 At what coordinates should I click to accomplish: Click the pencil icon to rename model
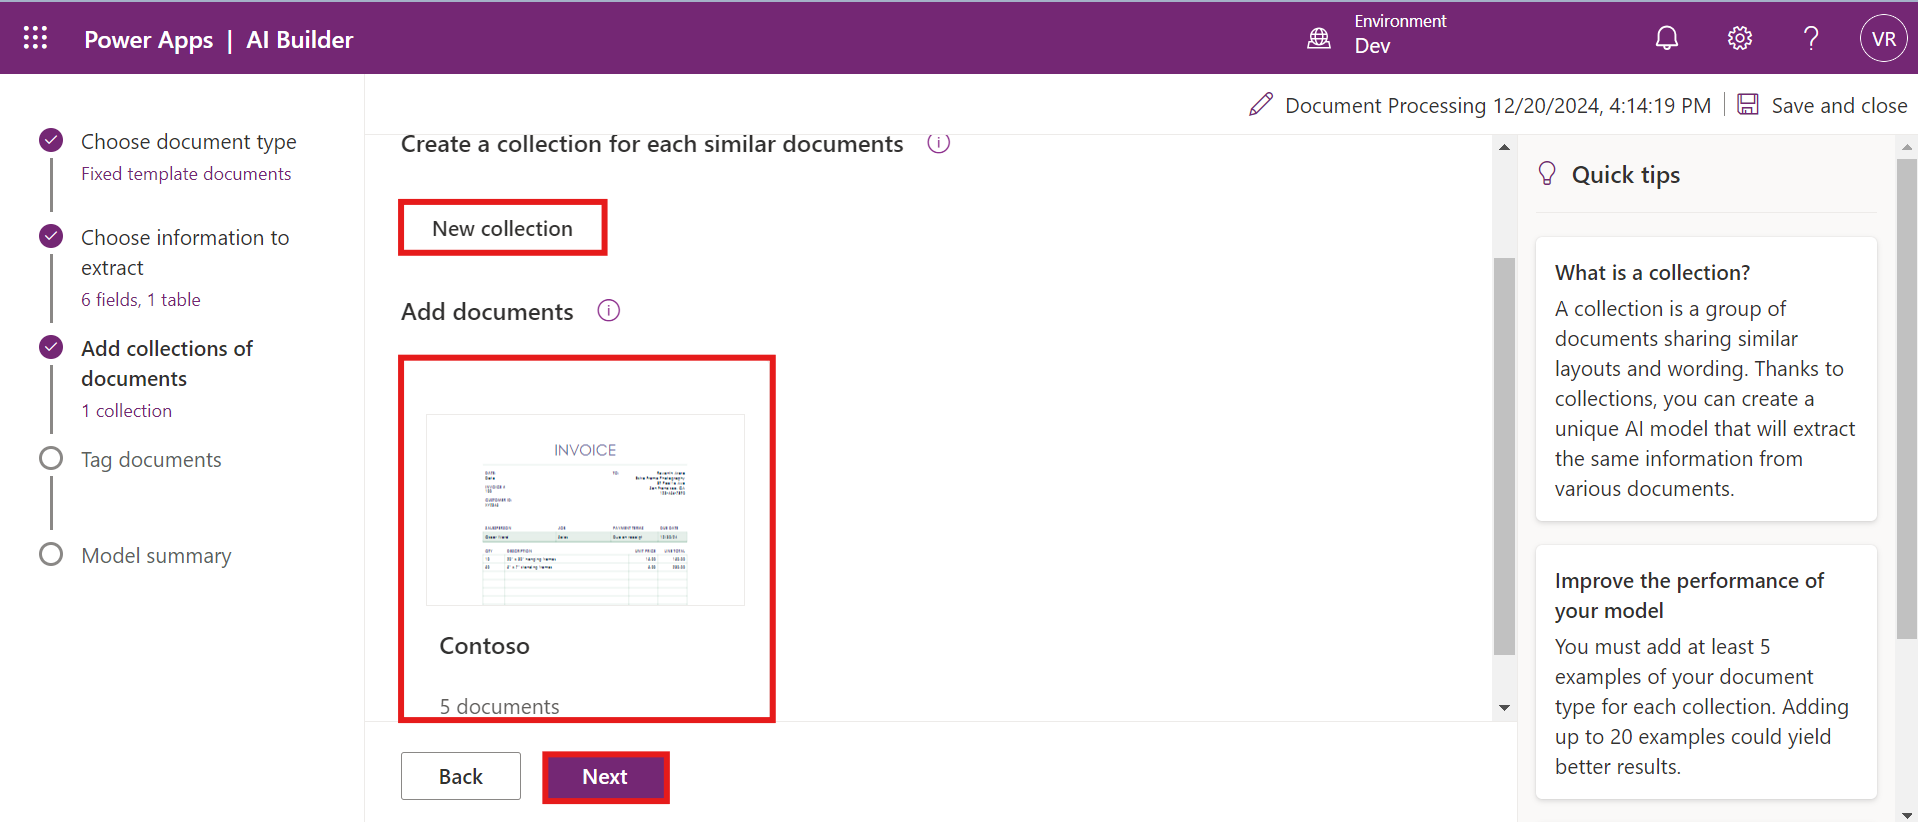[1261, 105]
